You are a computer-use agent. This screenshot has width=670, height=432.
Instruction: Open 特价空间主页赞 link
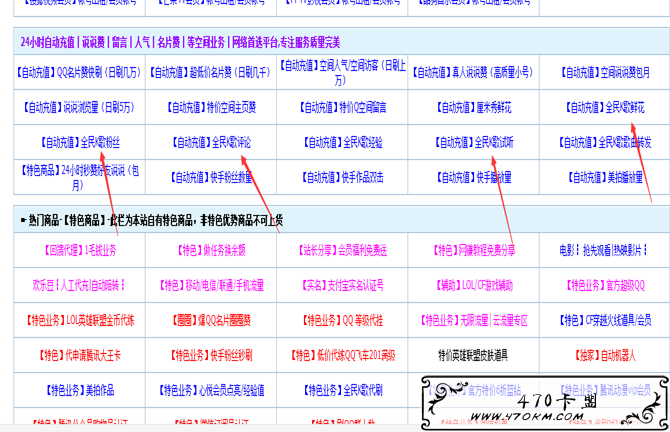pyautogui.click(x=211, y=107)
